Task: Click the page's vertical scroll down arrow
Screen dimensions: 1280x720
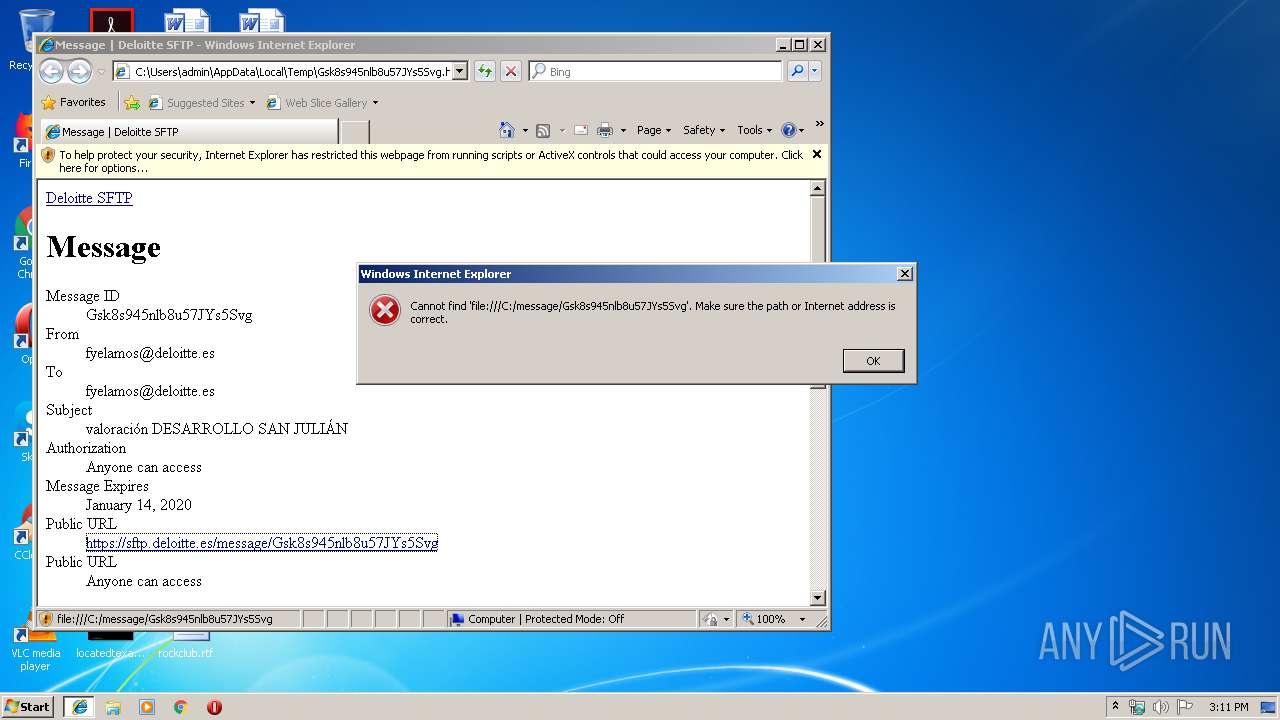Action: (817, 598)
